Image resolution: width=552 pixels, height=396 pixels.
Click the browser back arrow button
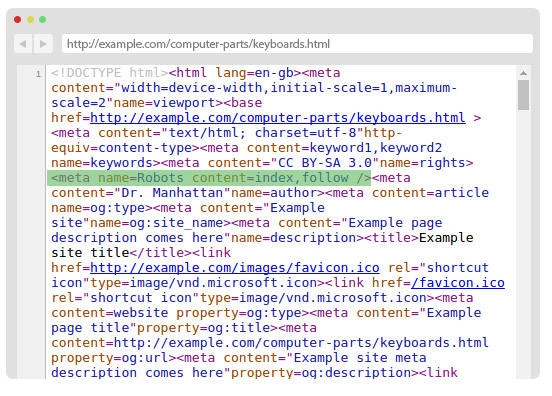click(23, 44)
